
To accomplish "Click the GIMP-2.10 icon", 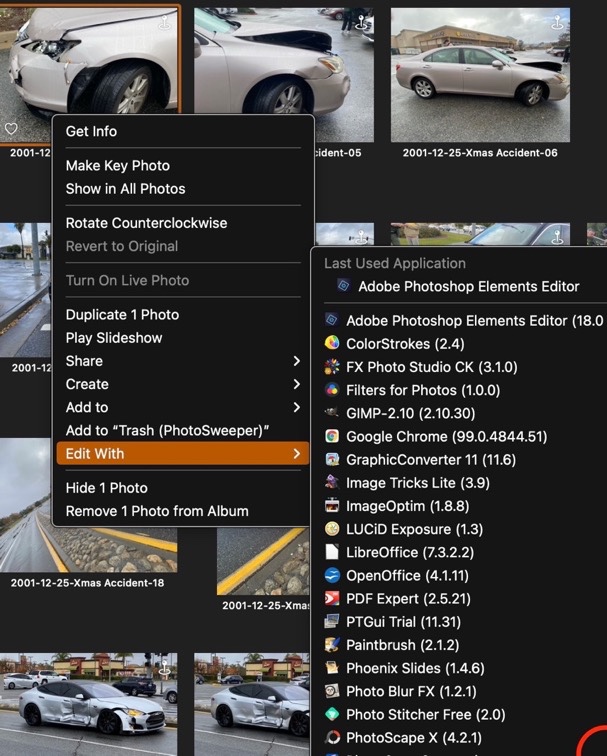I will point(332,413).
